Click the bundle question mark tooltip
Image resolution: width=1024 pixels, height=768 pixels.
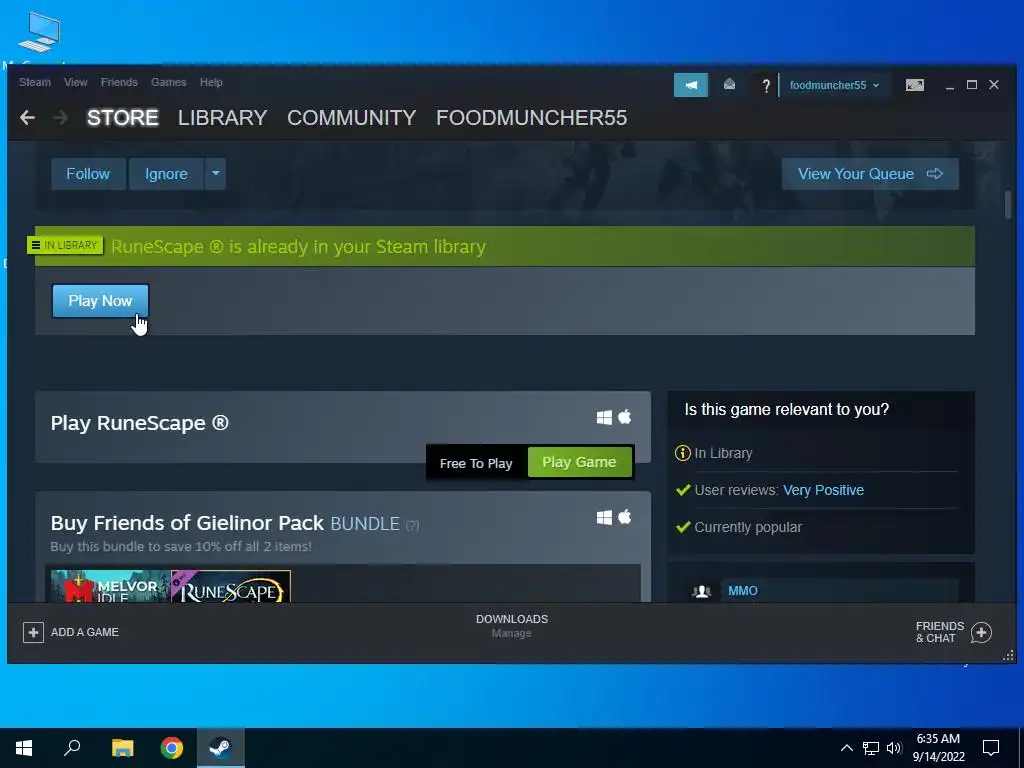pyautogui.click(x=412, y=524)
